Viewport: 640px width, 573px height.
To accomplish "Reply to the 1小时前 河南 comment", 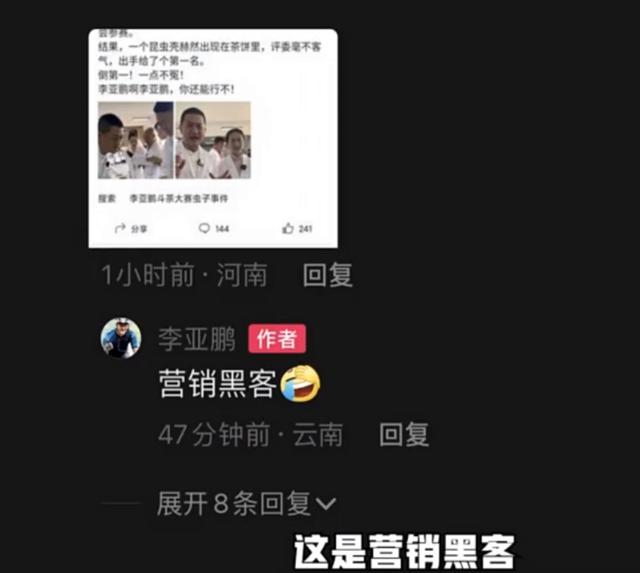I will click(328, 275).
